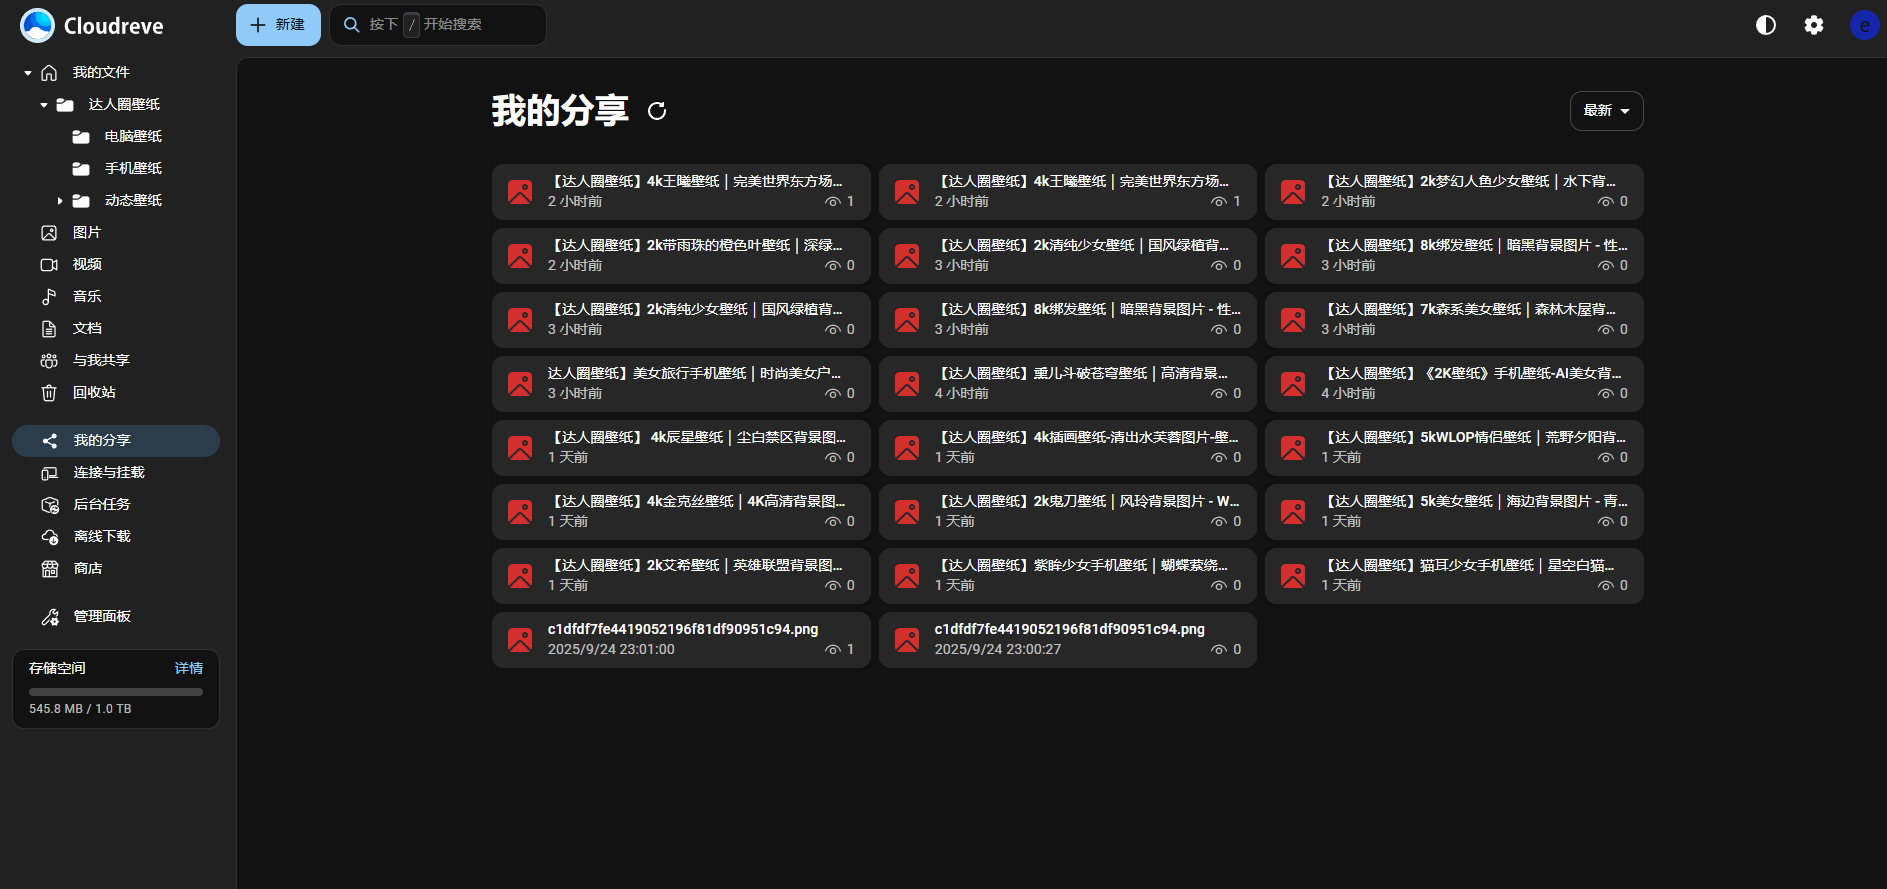Collapse the 我的文件 tree node
The image size is (1887, 889).
(x=28, y=73)
